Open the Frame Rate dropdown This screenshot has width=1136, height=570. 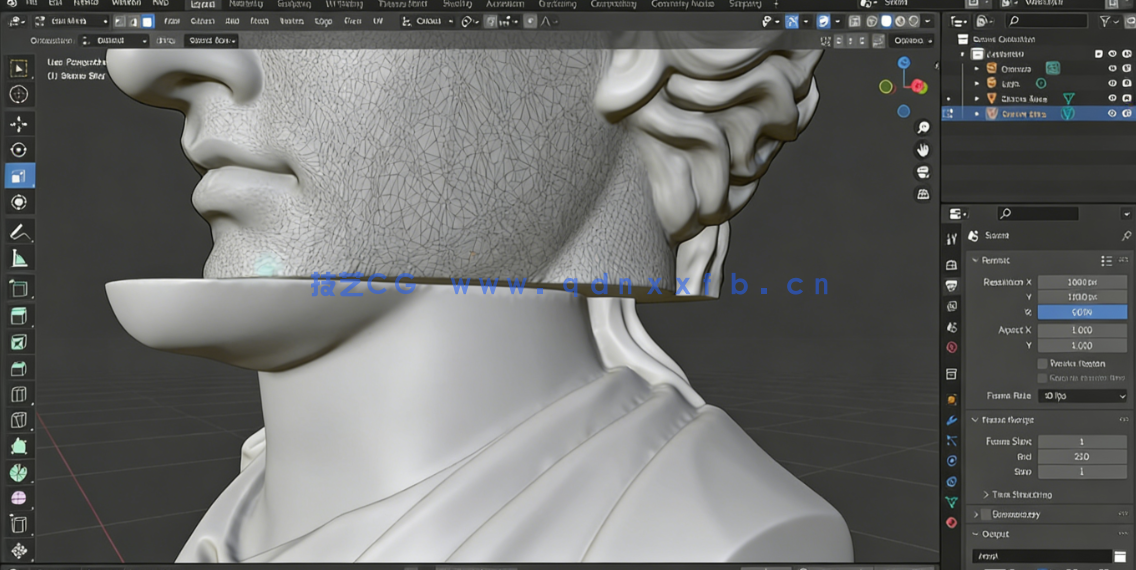click(x=1082, y=396)
